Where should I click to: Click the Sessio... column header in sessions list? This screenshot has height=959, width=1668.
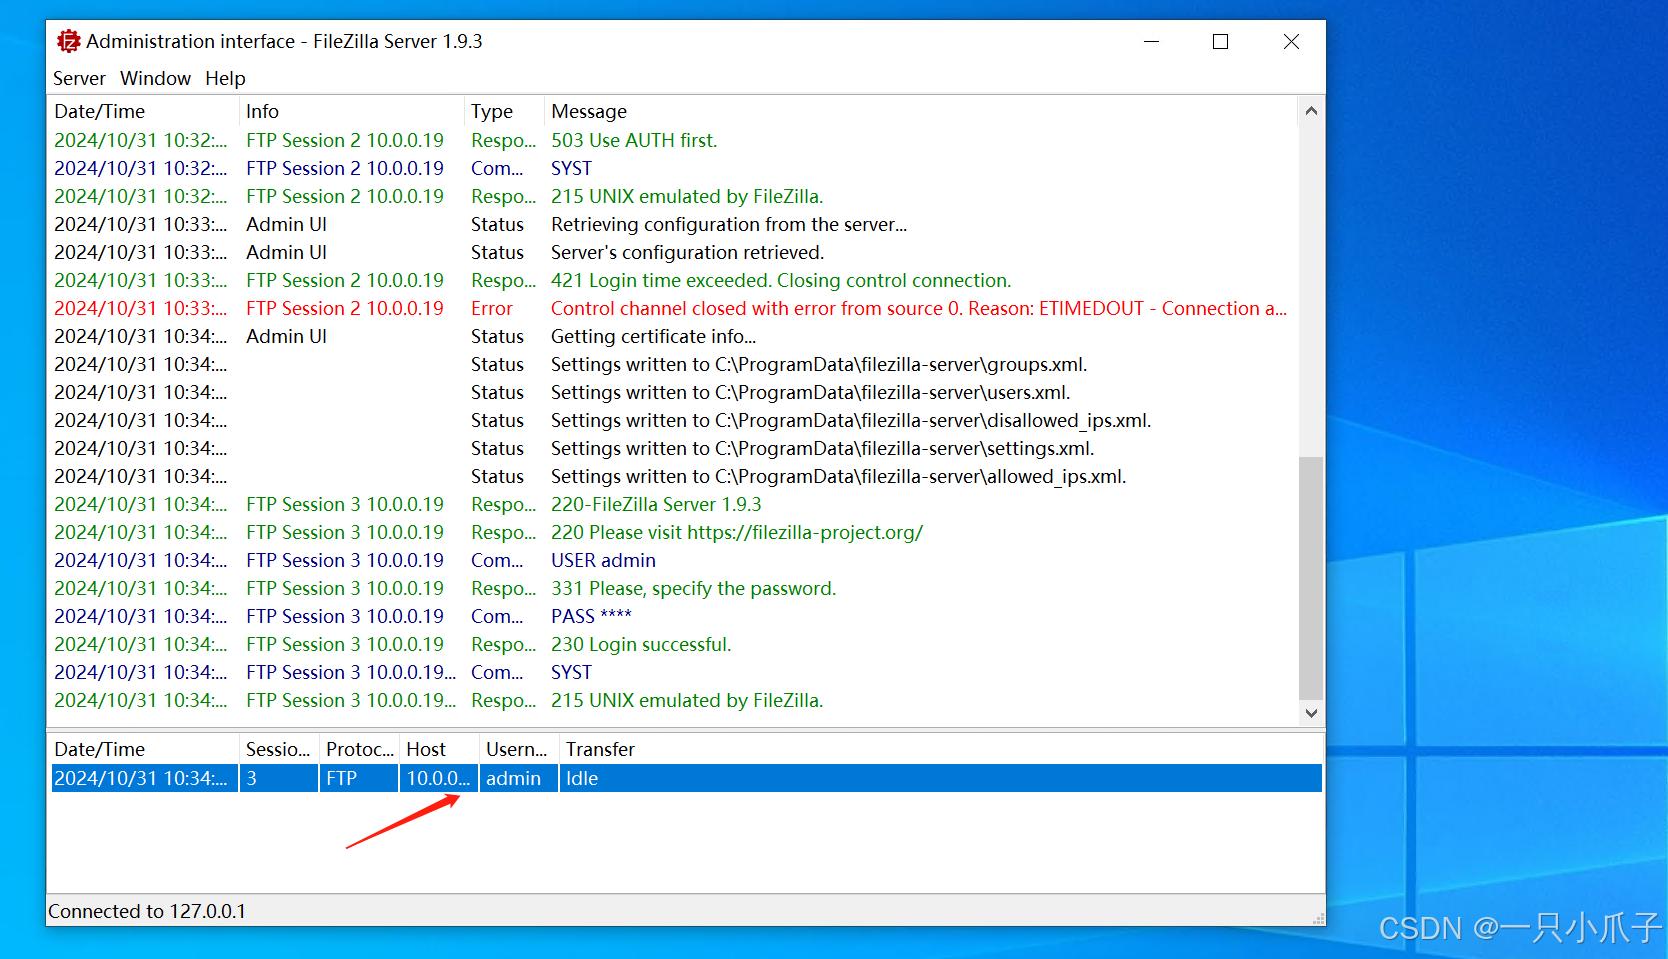[278, 749]
